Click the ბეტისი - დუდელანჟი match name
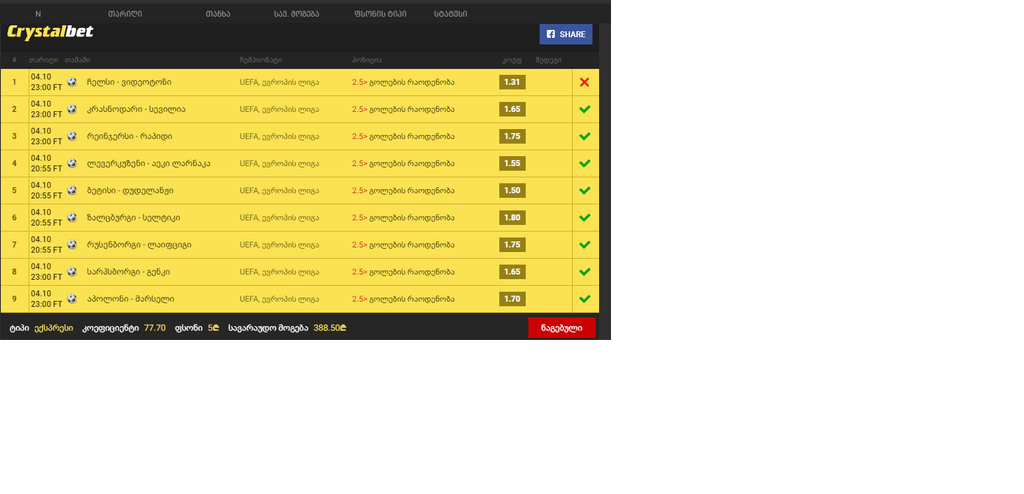This screenshot has height=494, width=1024. 130,191
